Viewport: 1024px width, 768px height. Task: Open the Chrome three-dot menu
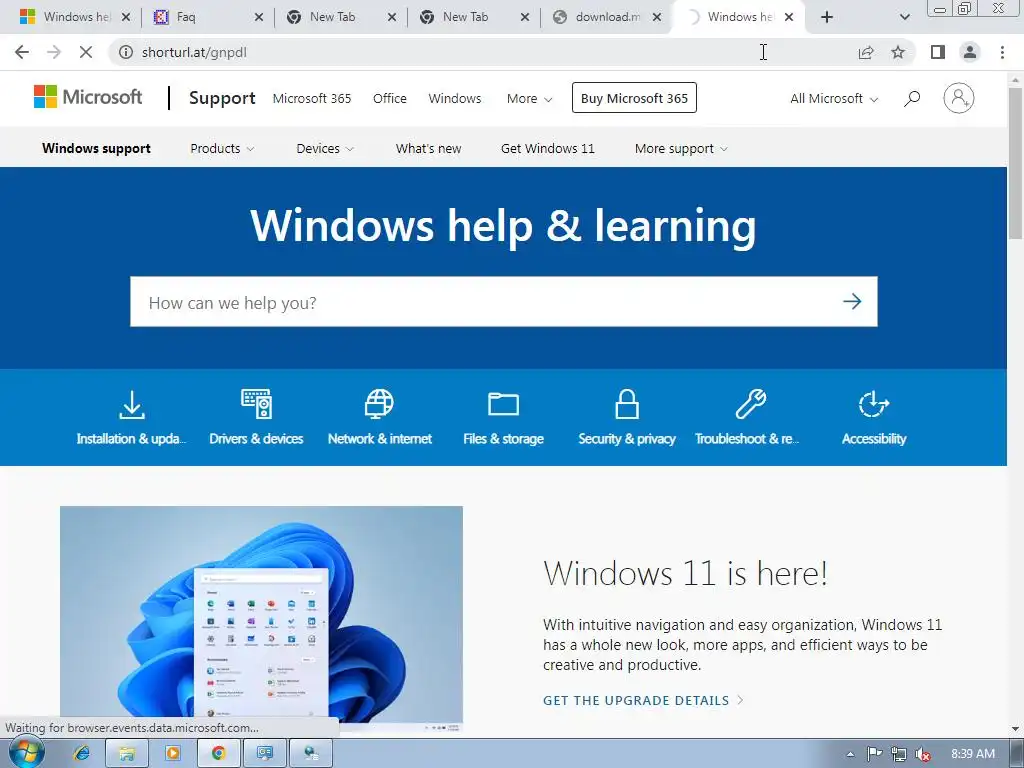1002,52
